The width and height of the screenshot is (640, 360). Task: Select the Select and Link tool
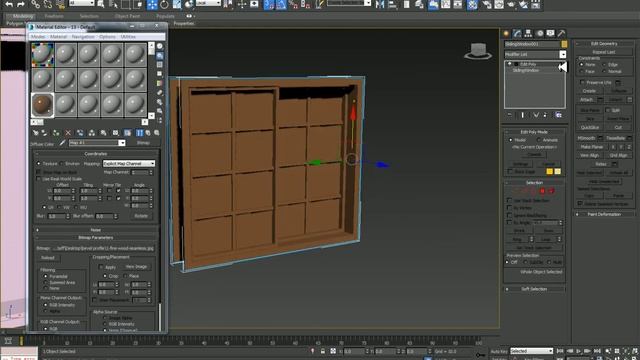pyautogui.click(x=36, y=4)
